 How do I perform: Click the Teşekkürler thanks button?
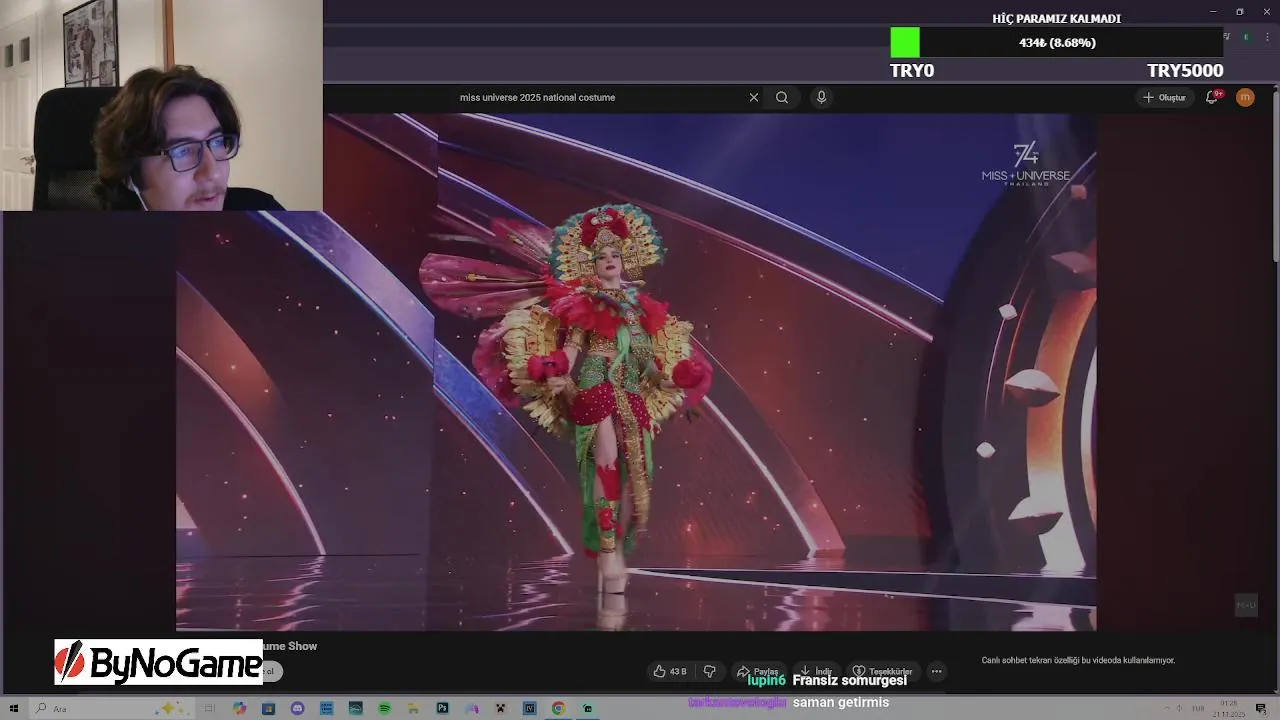(x=882, y=671)
